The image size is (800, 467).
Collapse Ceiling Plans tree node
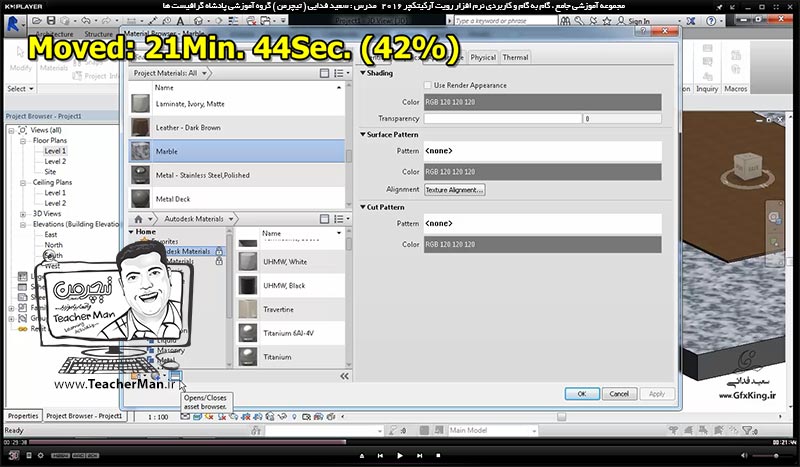coord(23,183)
